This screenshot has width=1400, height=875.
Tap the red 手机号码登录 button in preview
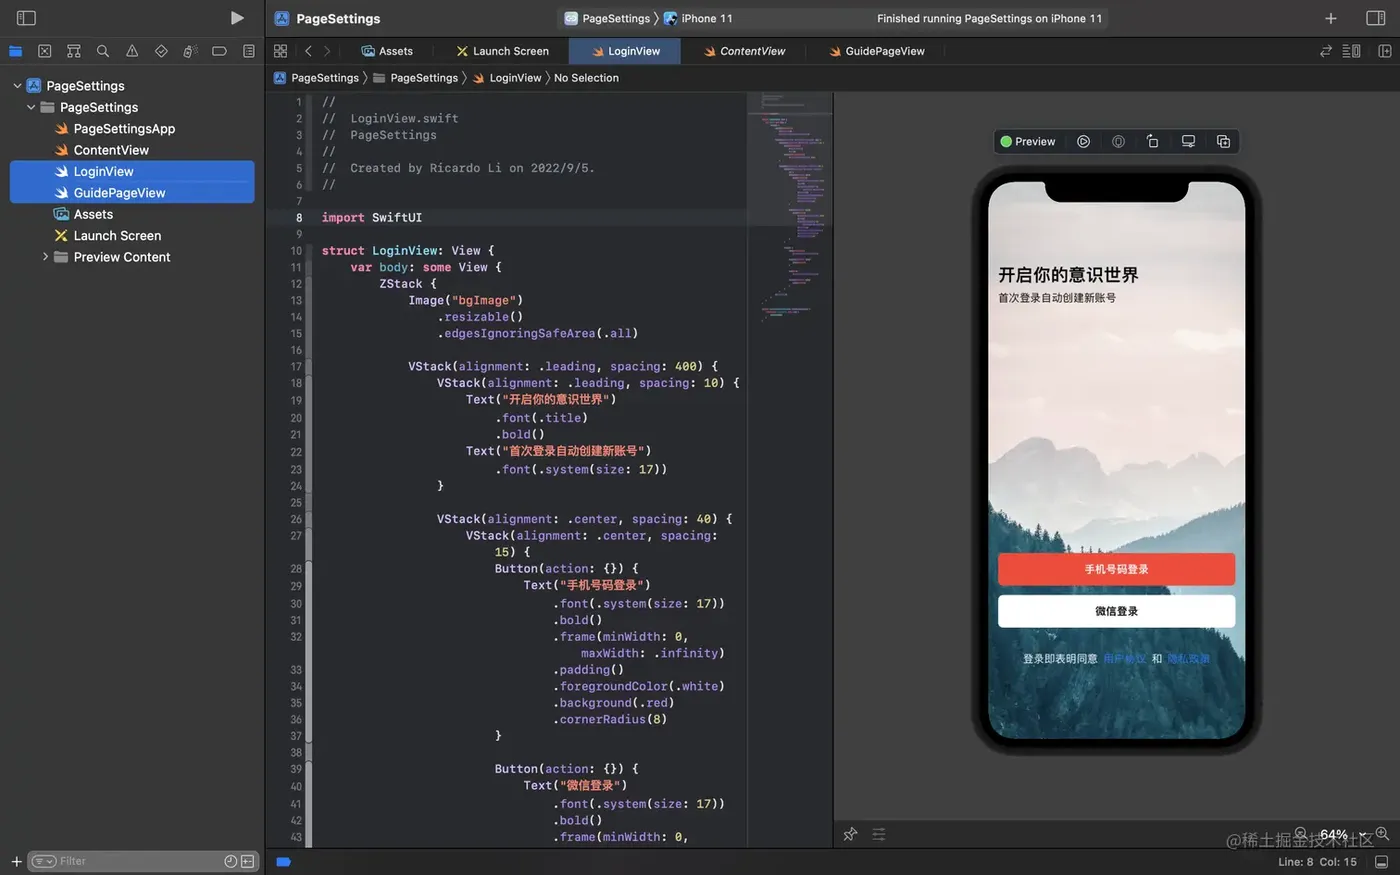click(1116, 569)
